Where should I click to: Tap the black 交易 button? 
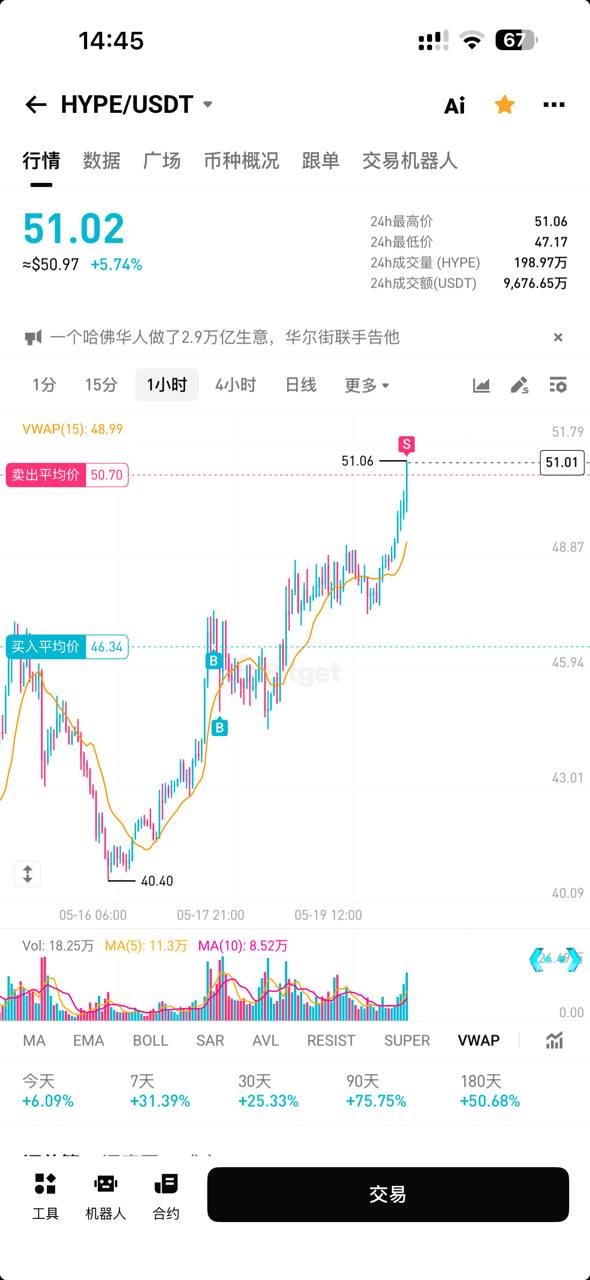388,1194
